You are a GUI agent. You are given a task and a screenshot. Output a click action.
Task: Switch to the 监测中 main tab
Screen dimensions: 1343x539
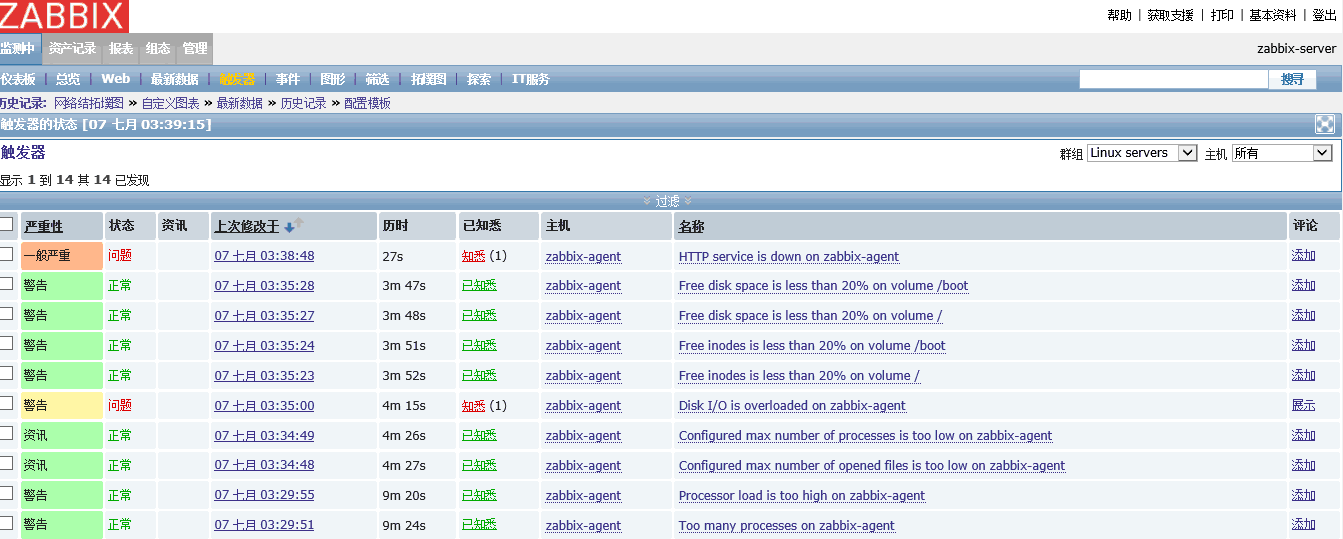(x=19, y=48)
